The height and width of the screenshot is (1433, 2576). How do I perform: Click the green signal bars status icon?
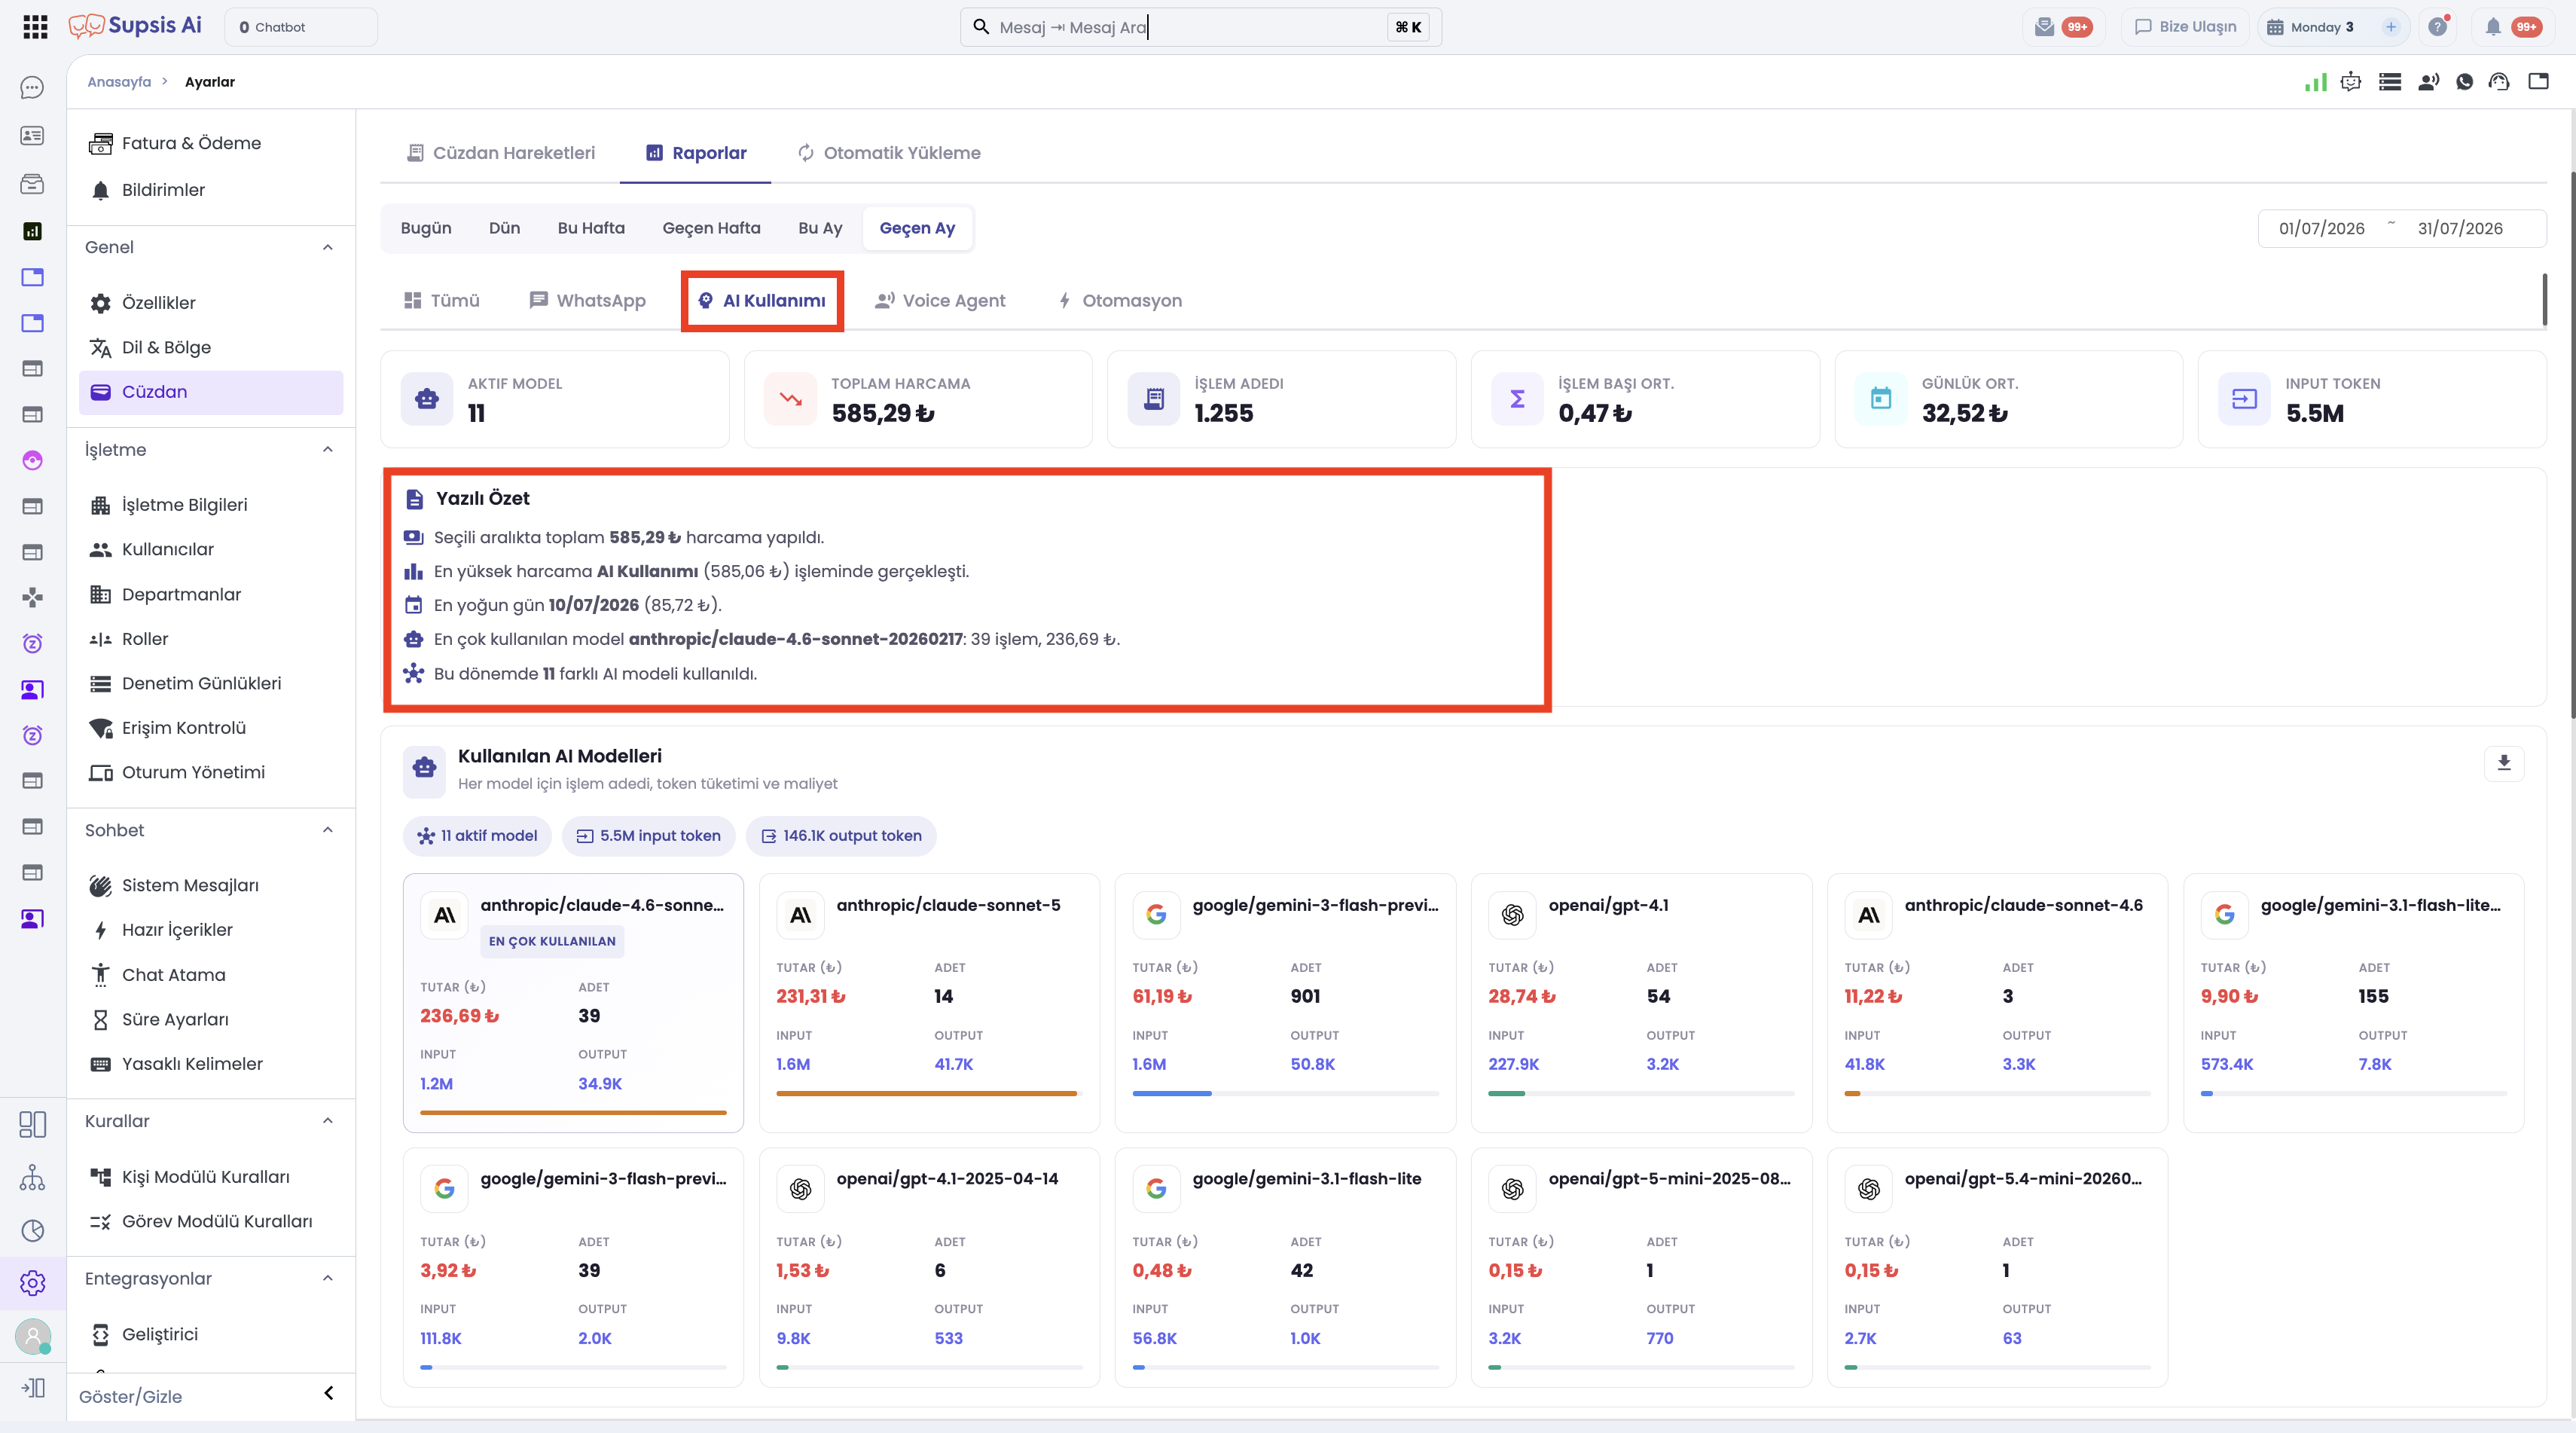tap(2315, 82)
